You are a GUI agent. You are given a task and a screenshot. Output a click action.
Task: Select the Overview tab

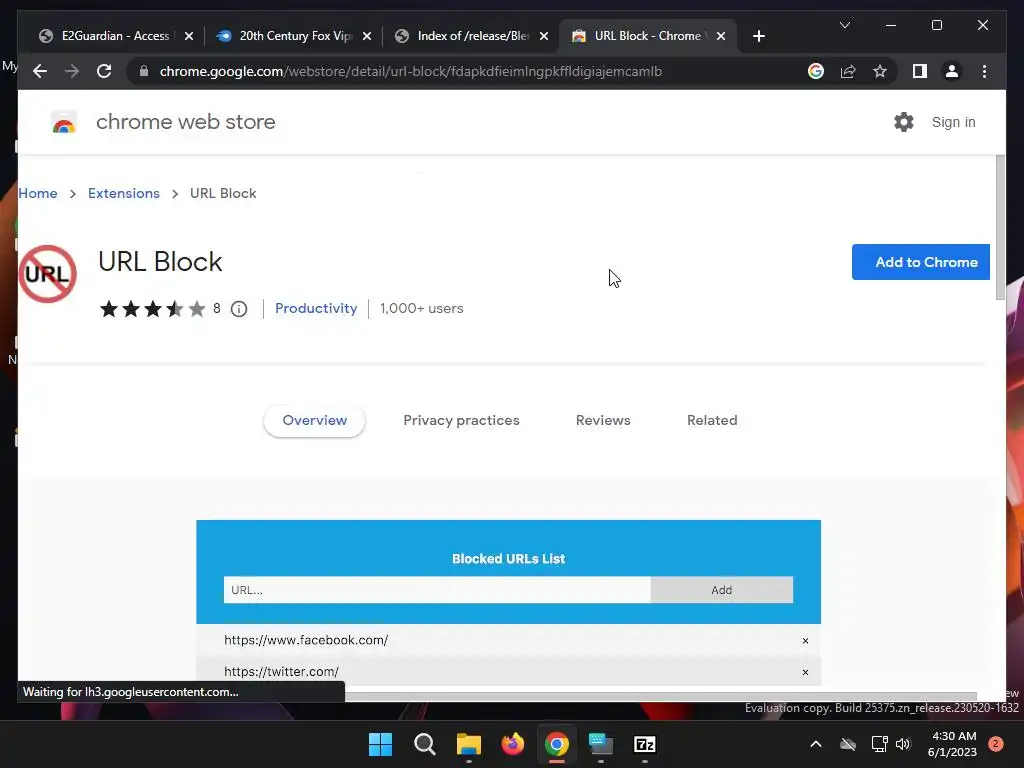(x=315, y=421)
